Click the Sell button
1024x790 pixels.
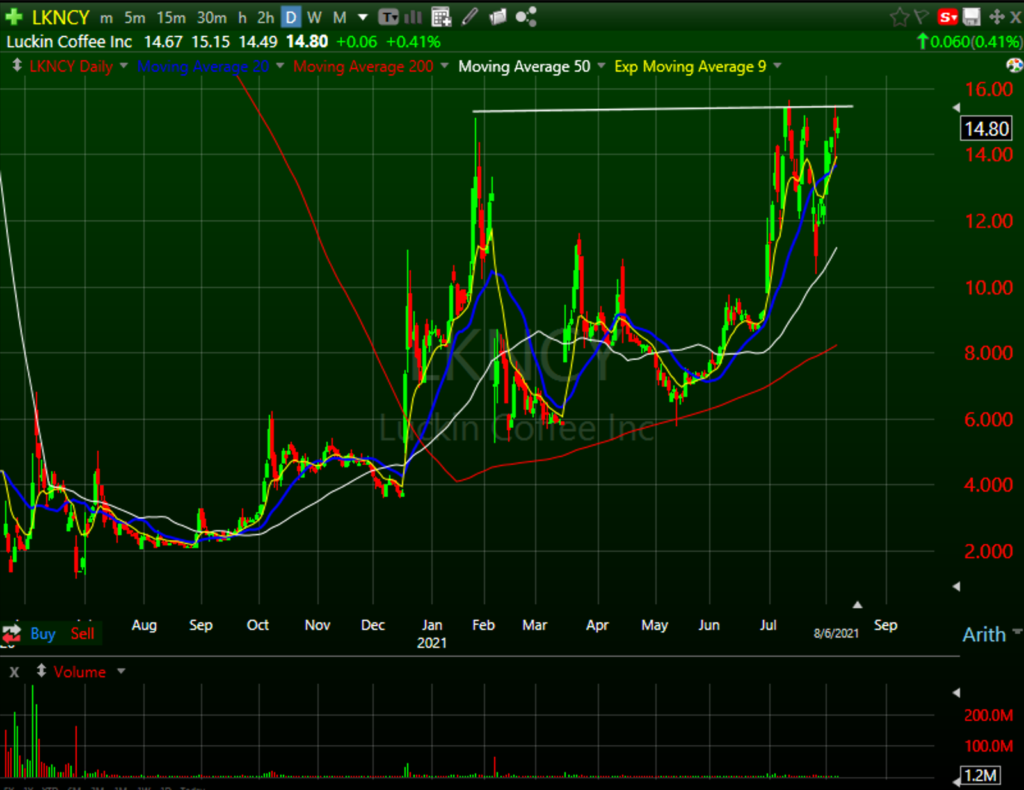(82, 634)
